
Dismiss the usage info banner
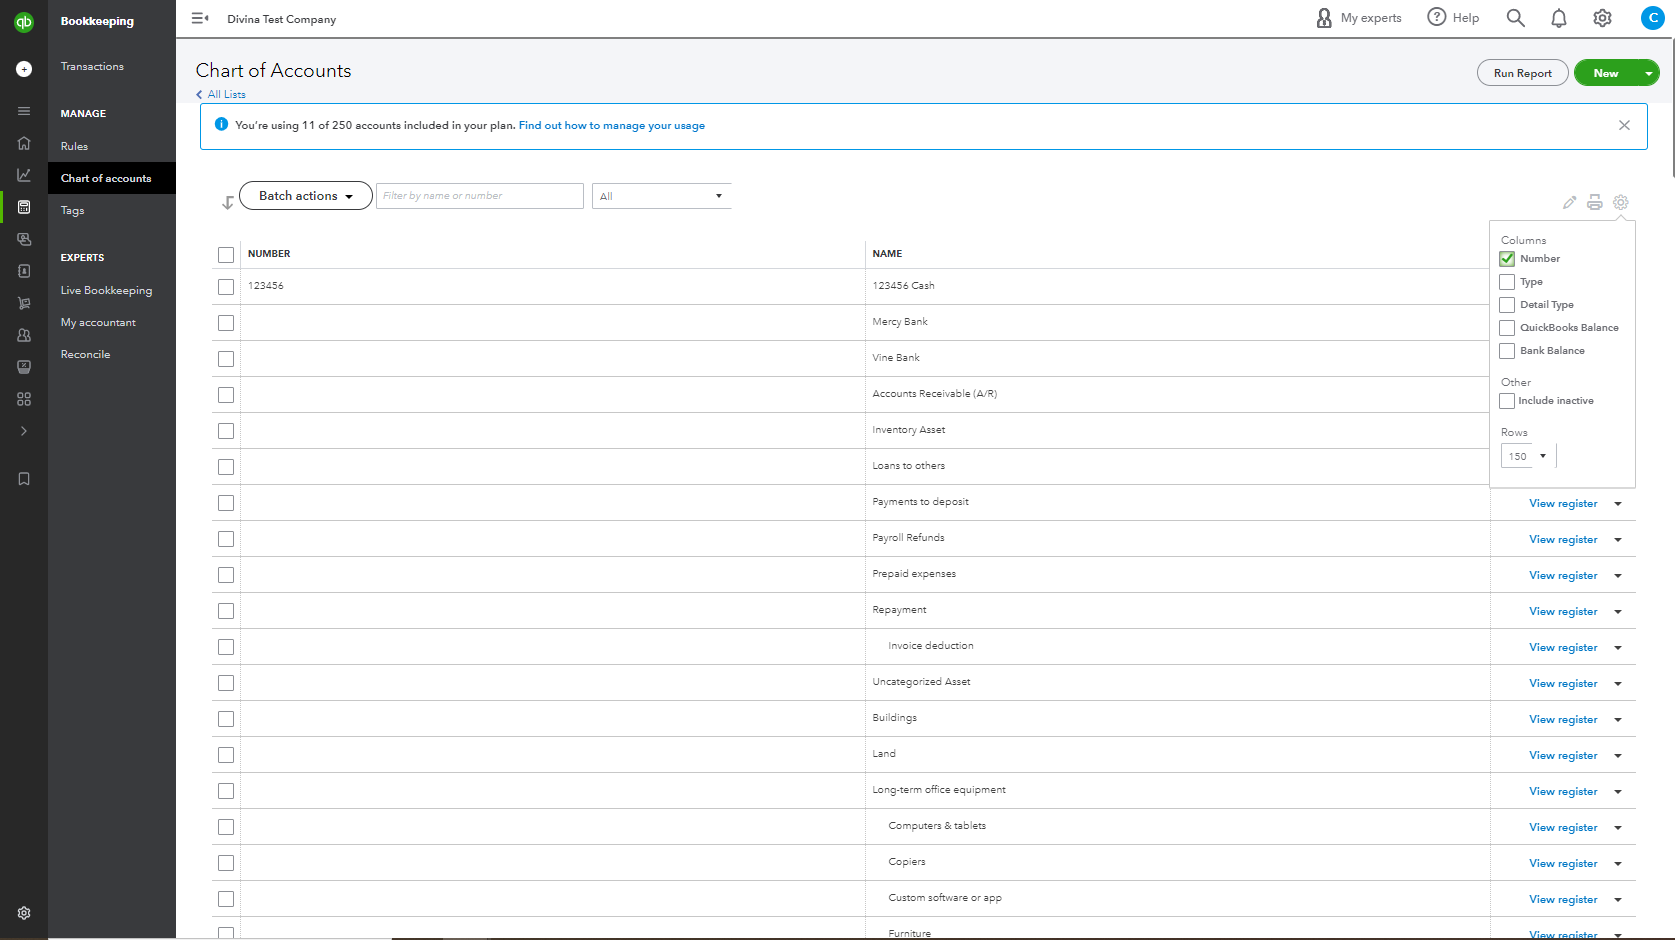pyautogui.click(x=1624, y=126)
